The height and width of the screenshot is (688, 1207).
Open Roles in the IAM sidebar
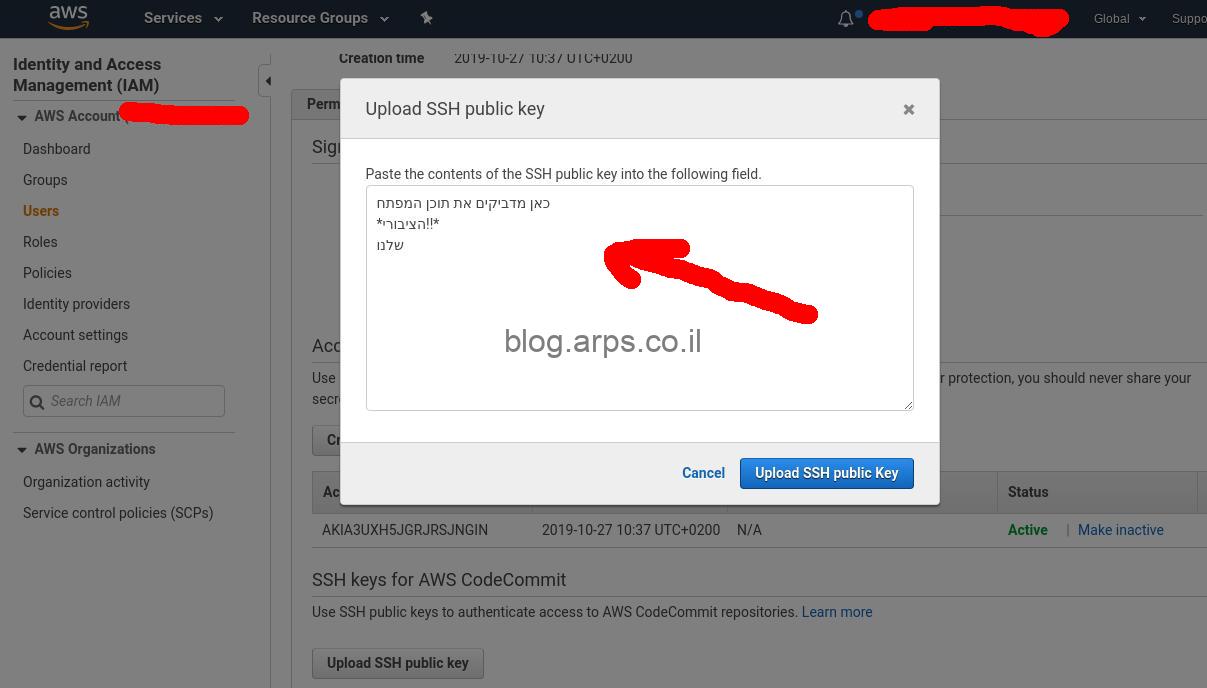pyautogui.click(x=40, y=242)
